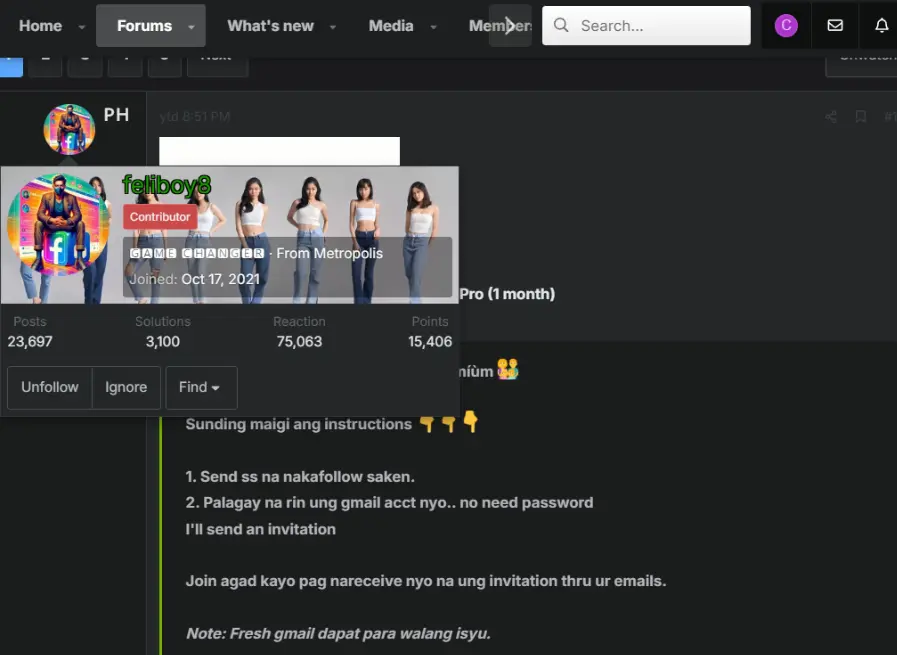Click the 'Join agad kayo' sentence

coord(426,581)
